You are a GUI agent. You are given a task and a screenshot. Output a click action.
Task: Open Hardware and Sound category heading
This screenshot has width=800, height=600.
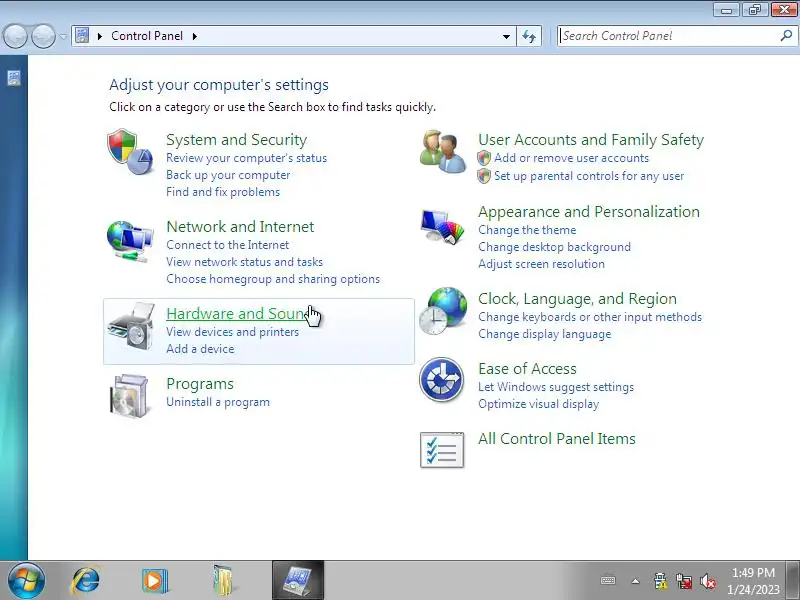pyautogui.click(x=237, y=314)
